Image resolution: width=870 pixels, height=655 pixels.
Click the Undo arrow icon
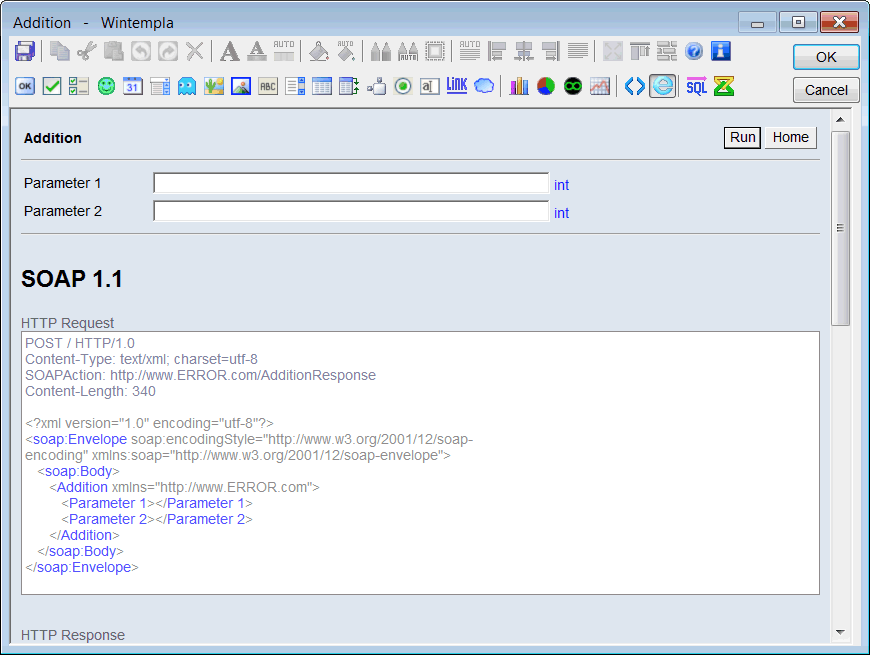(141, 52)
